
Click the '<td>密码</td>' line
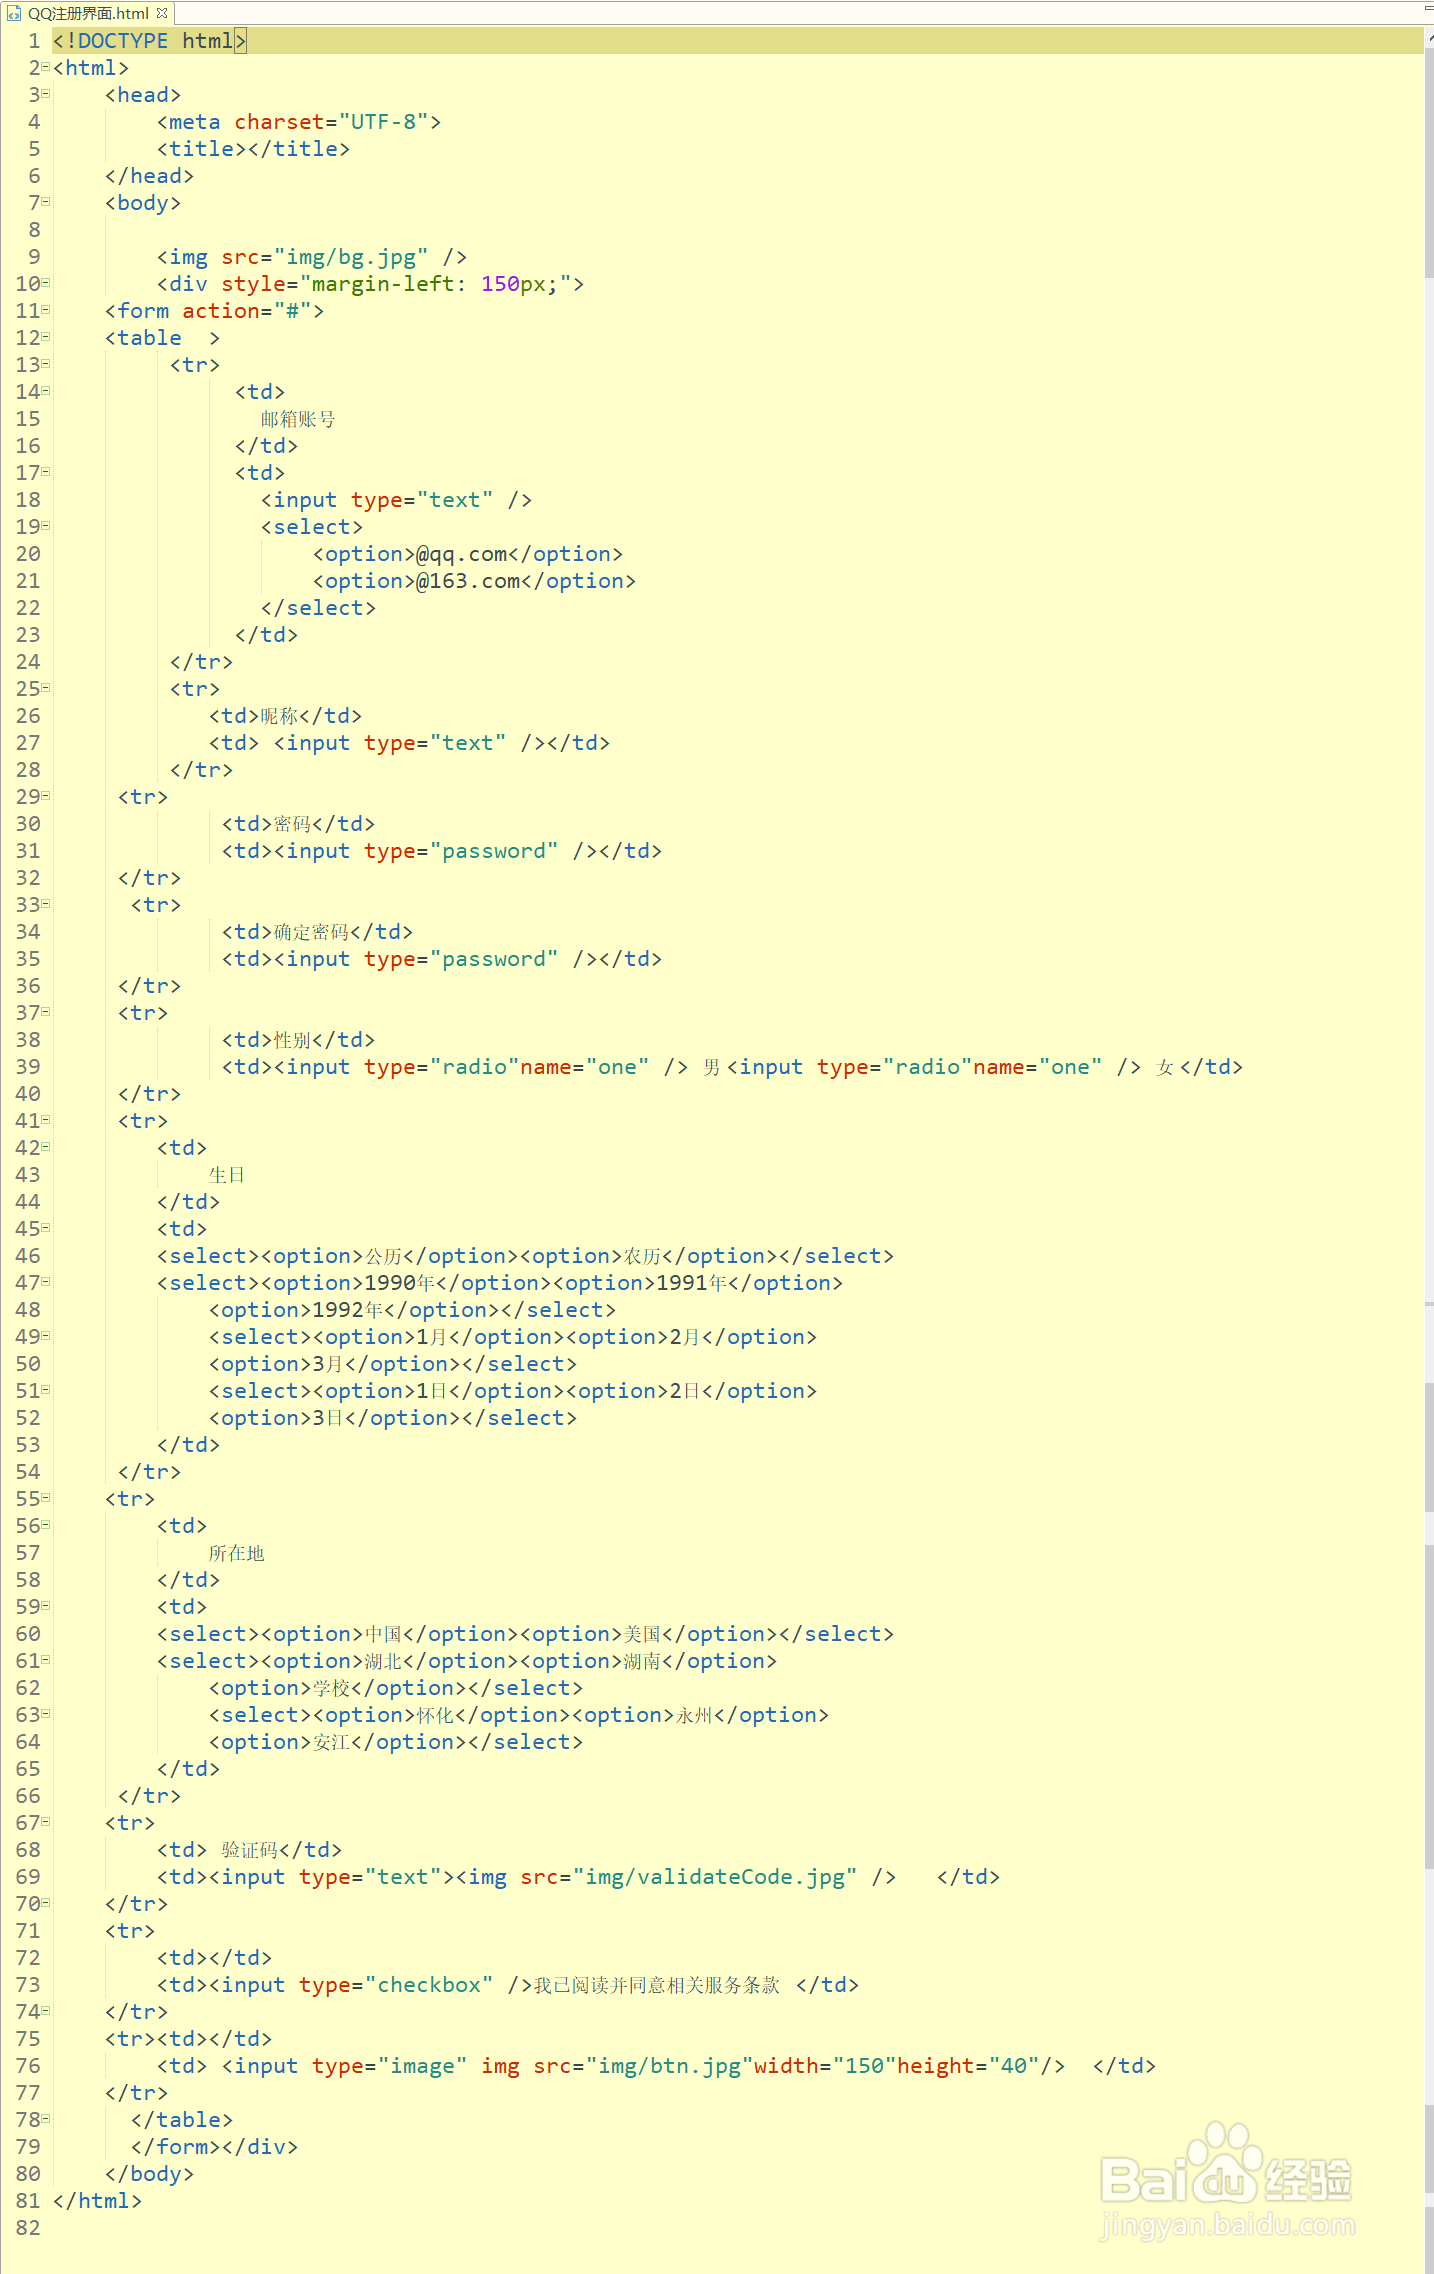coord(299,823)
